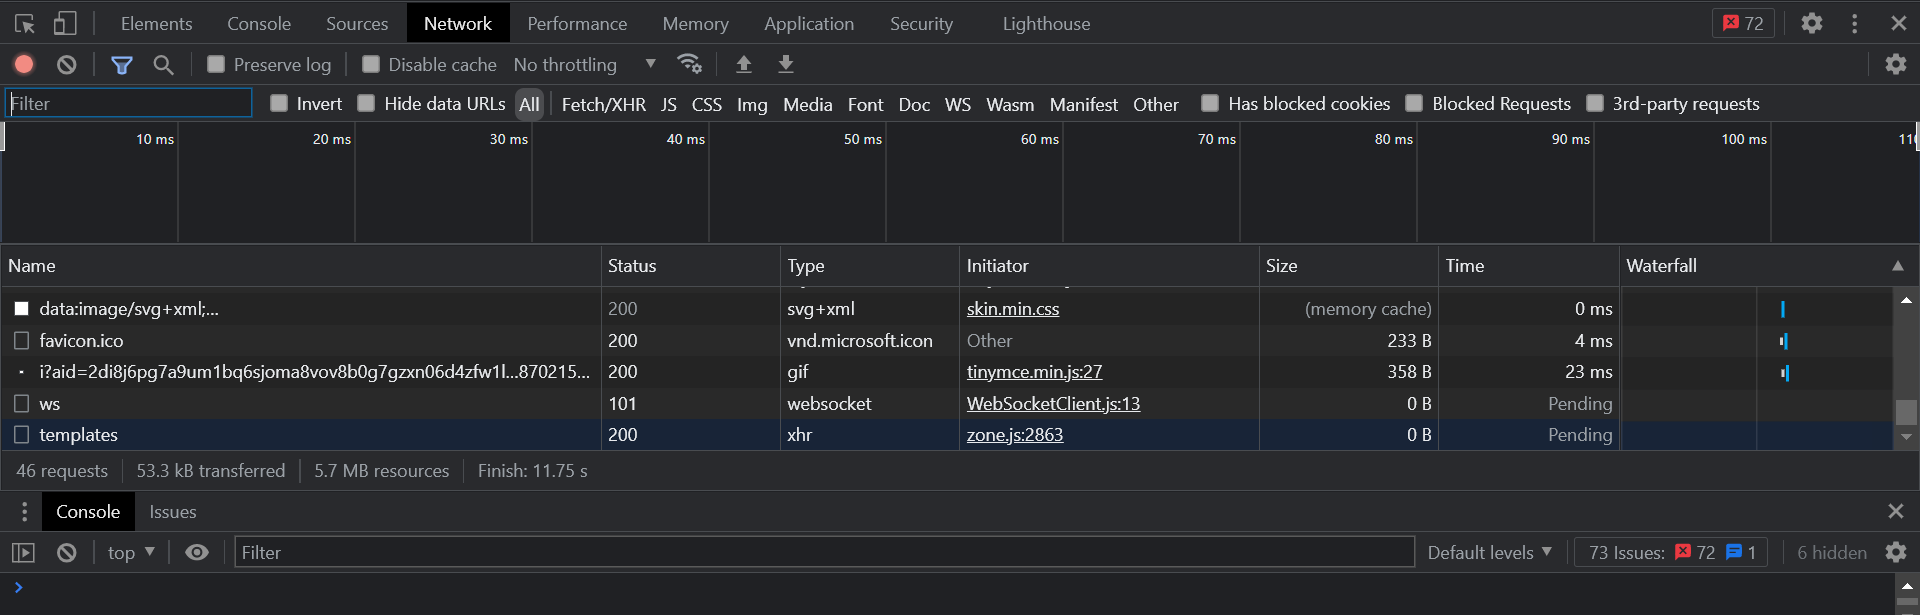Viewport: 1920px width, 615px height.
Task: Export HAR file download icon
Action: pos(786,64)
